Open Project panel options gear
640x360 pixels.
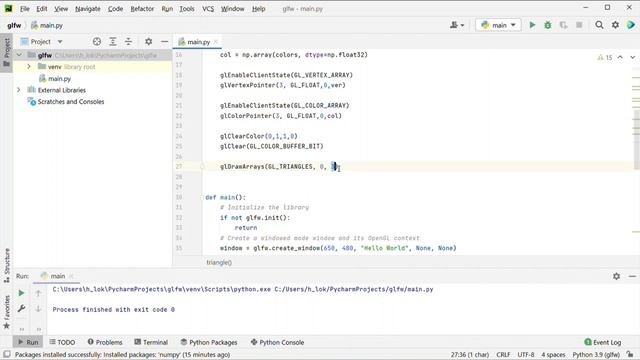(149, 42)
